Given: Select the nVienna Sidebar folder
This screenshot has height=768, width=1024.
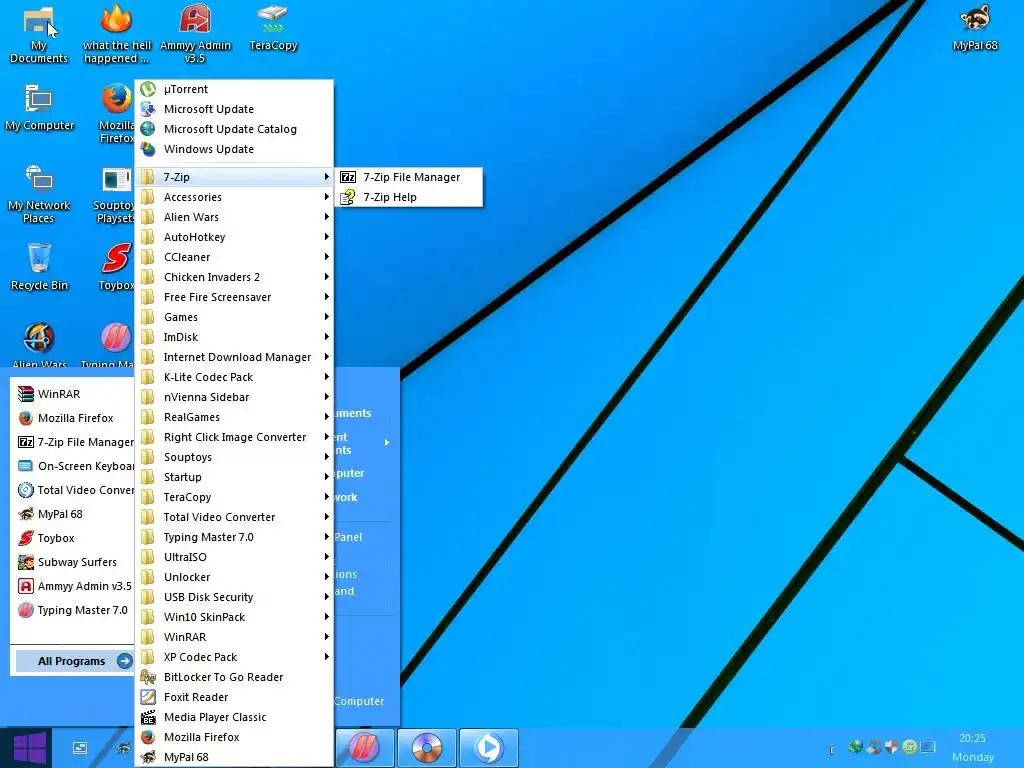Looking at the screenshot, I should click(x=234, y=397).
